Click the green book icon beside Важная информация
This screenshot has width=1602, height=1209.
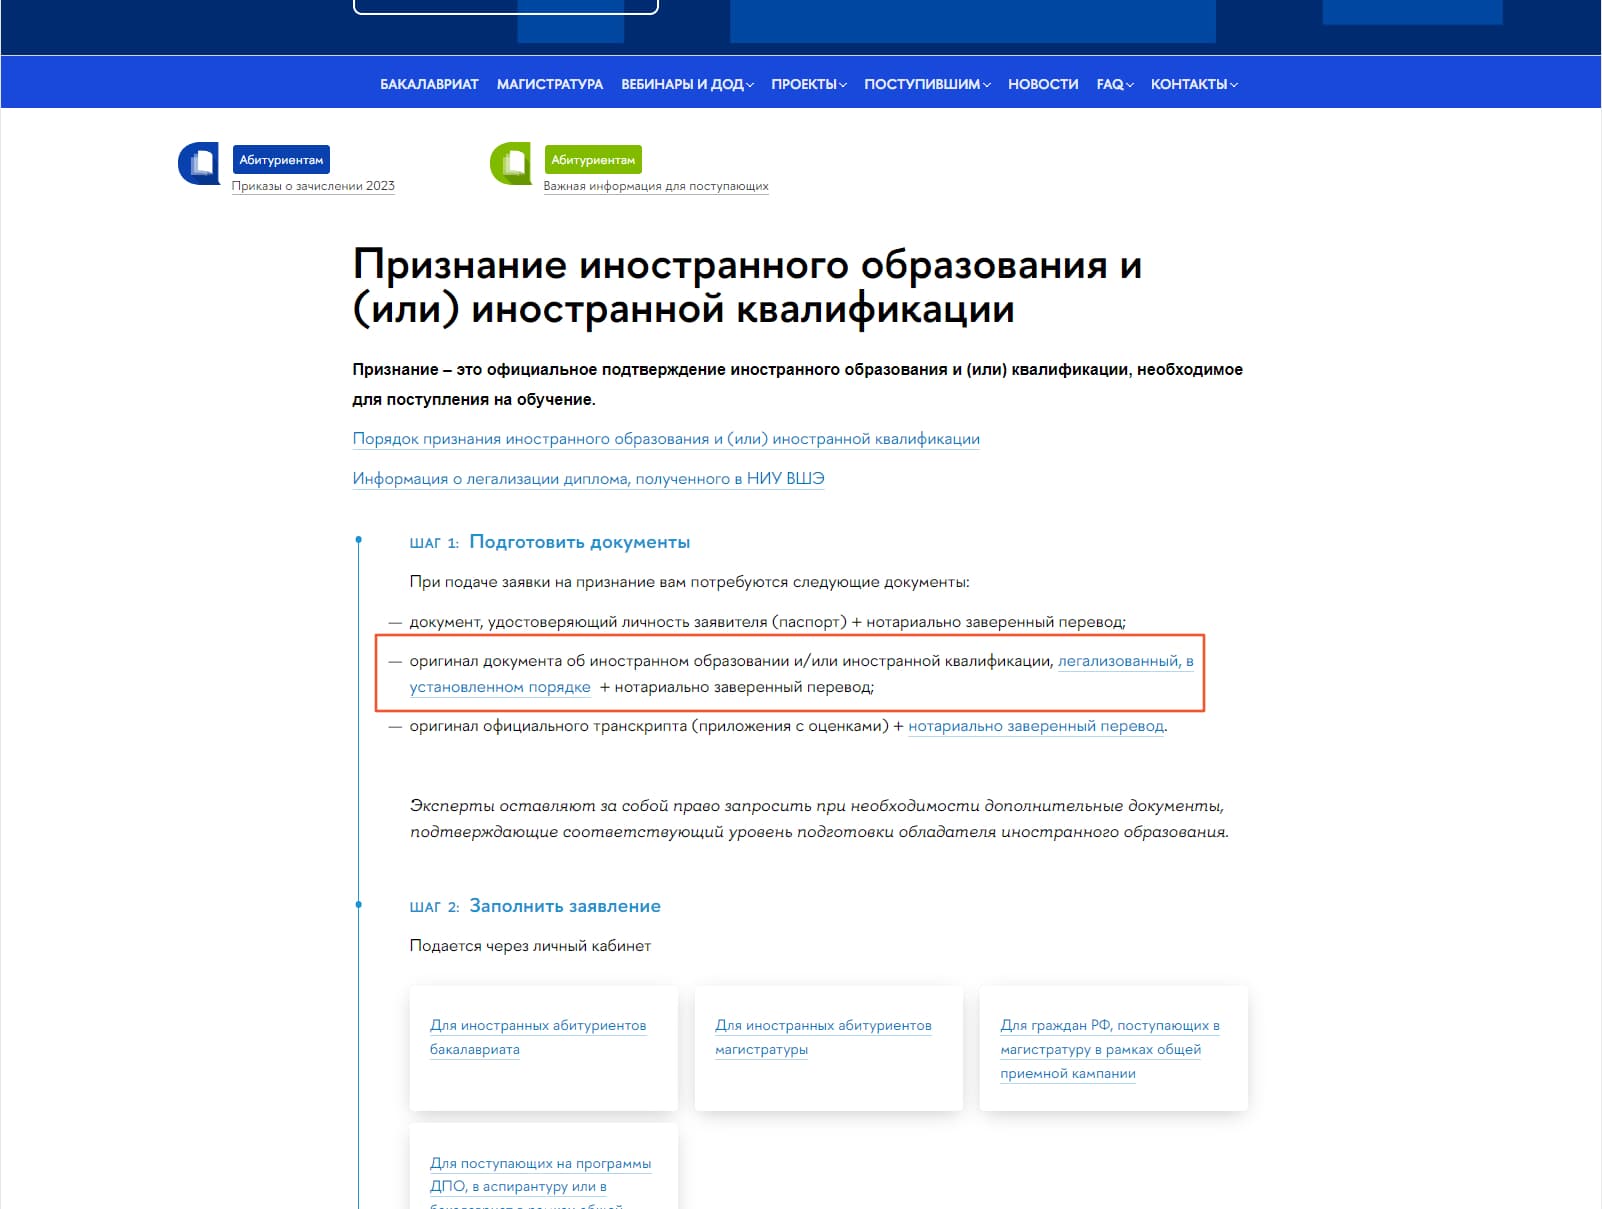coord(511,164)
